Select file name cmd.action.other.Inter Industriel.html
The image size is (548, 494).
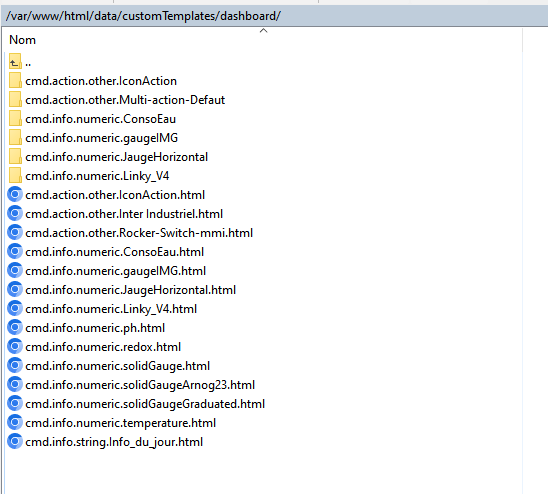[x=124, y=214]
